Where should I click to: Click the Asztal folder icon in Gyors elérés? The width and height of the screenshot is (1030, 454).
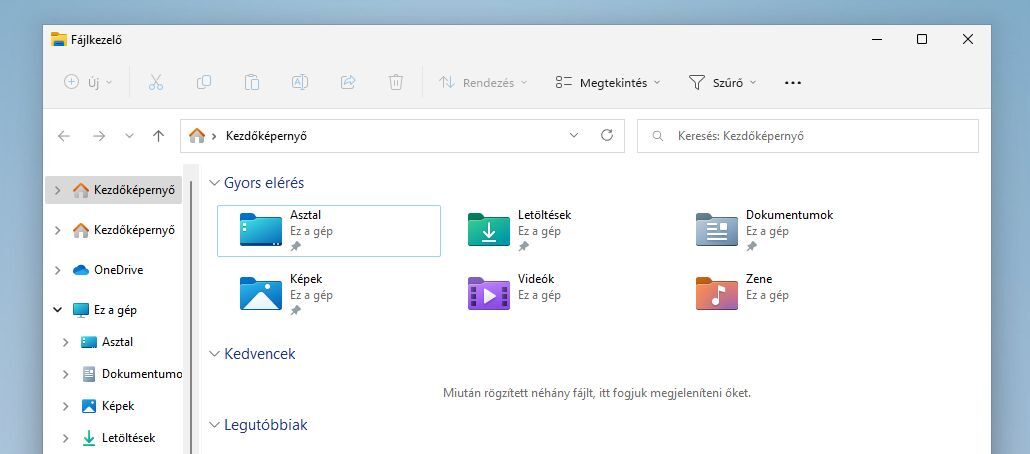(261, 229)
